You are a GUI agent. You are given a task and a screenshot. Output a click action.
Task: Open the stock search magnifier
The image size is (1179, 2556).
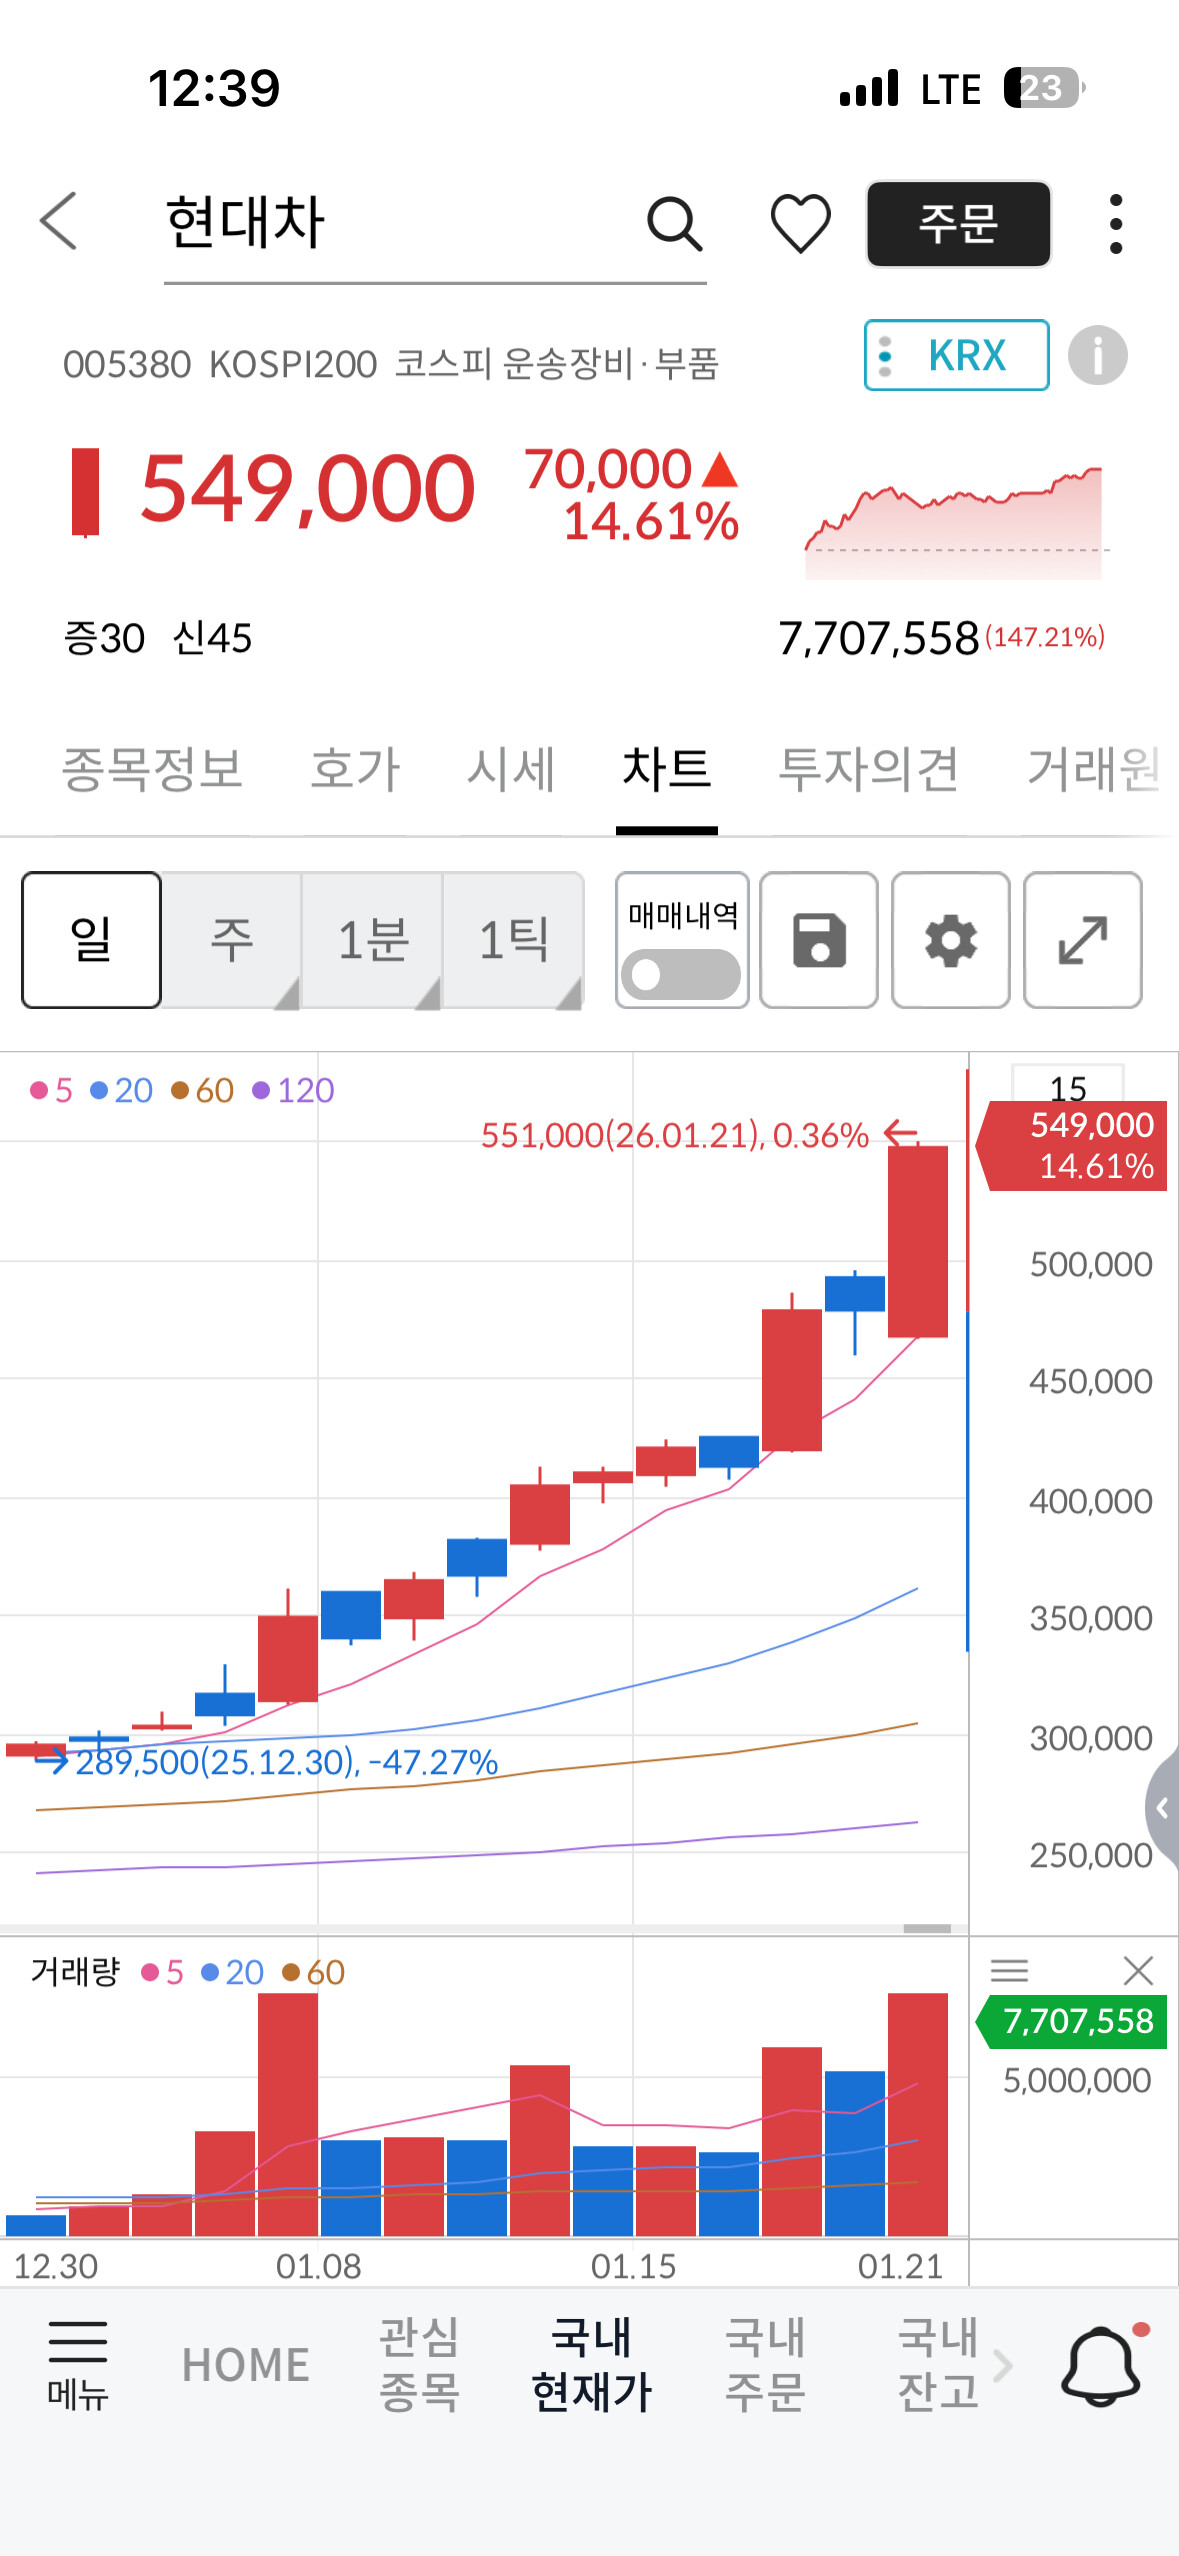pos(674,223)
